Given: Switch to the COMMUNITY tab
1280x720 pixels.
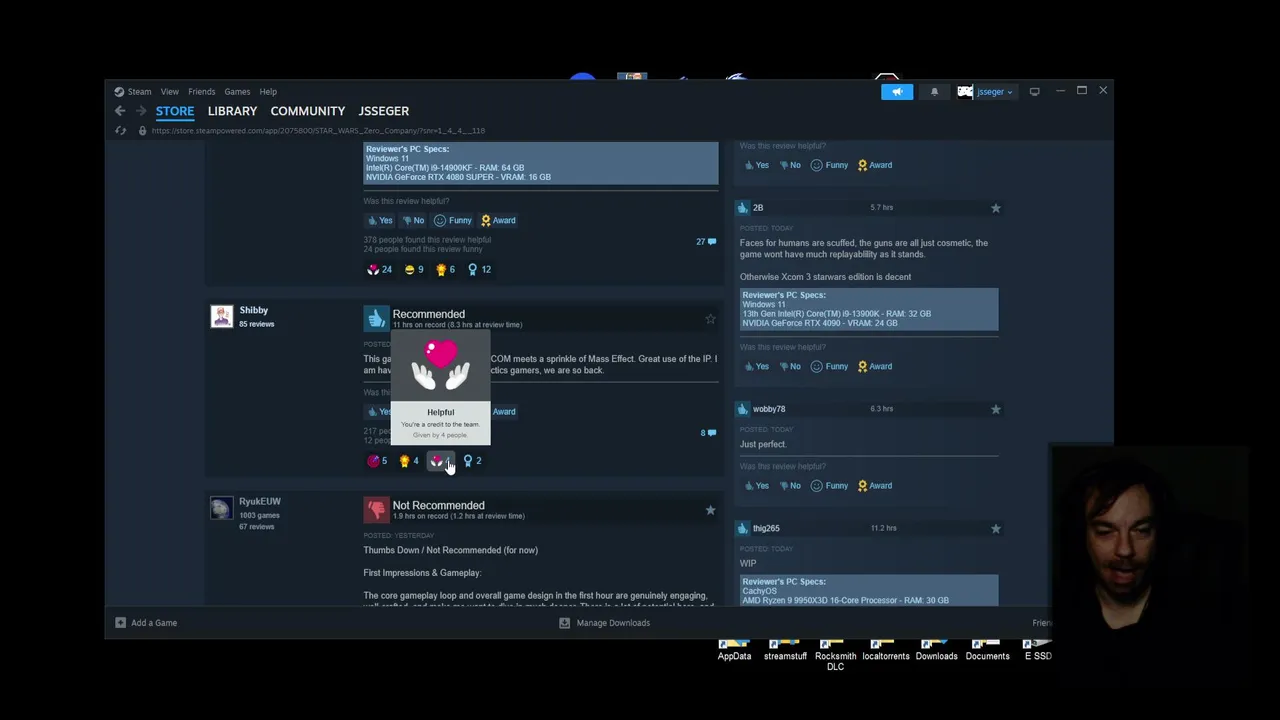Looking at the screenshot, I should pyautogui.click(x=308, y=111).
